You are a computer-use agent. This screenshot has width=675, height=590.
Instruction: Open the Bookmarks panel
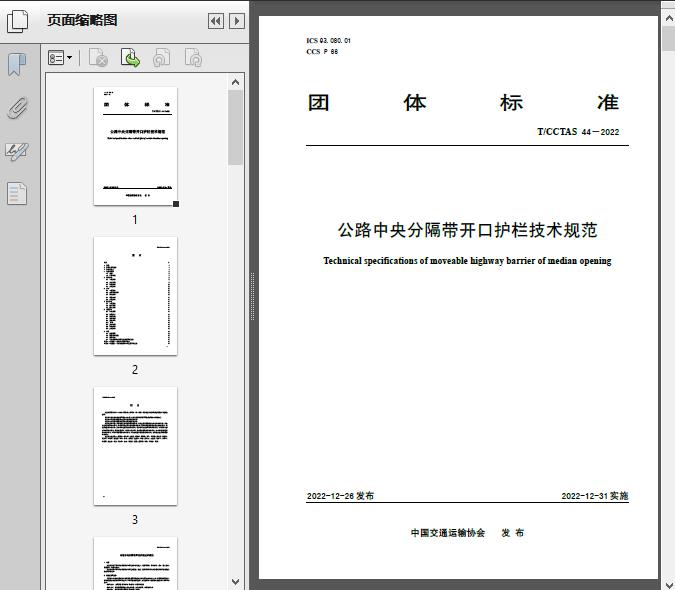tap(17, 65)
